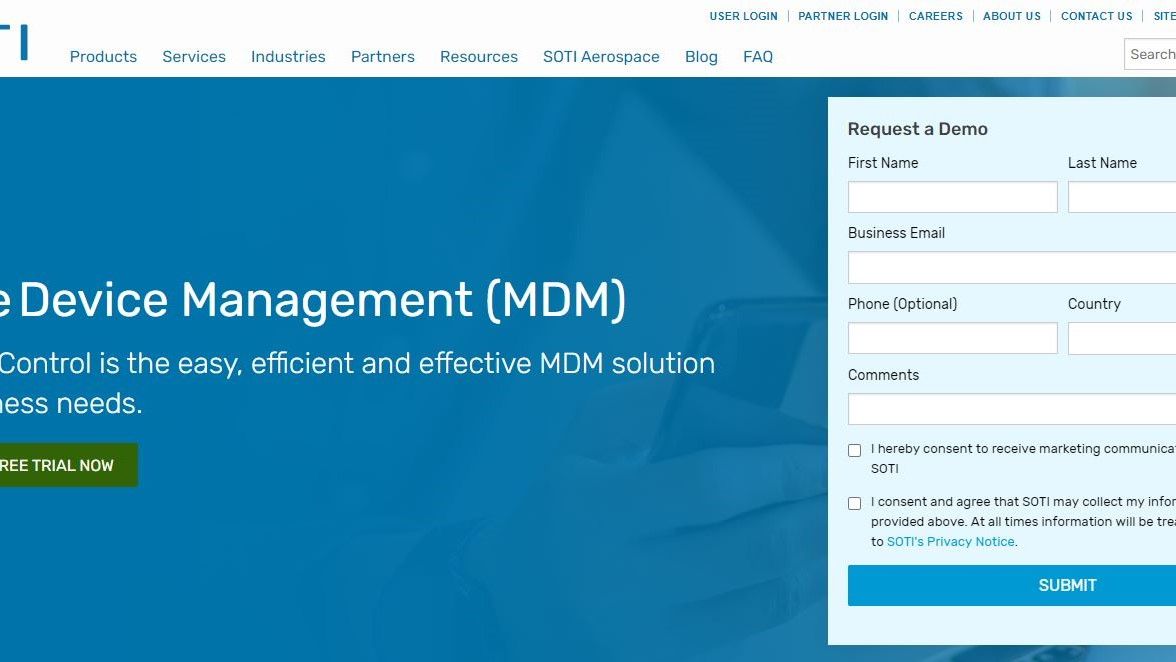Click the SOTI logo
This screenshot has width=1176, height=662.
(14, 41)
